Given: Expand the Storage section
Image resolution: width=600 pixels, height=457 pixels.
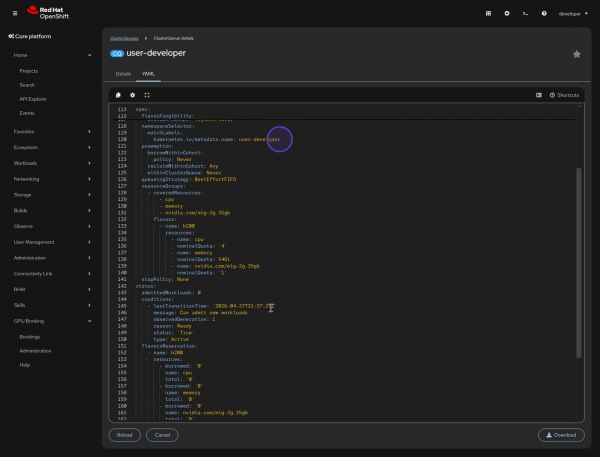Looking at the screenshot, I should point(52,195).
